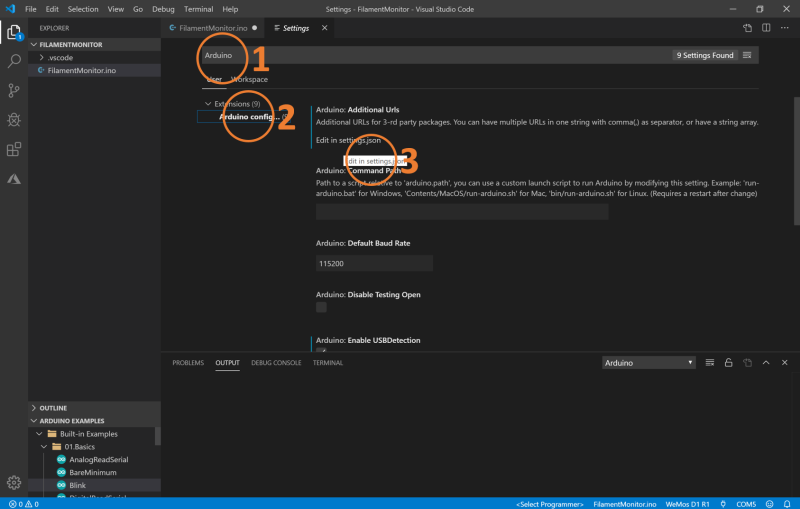Toggle Disable Testing Open checkbox
The width and height of the screenshot is (800, 509).
(x=321, y=307)
